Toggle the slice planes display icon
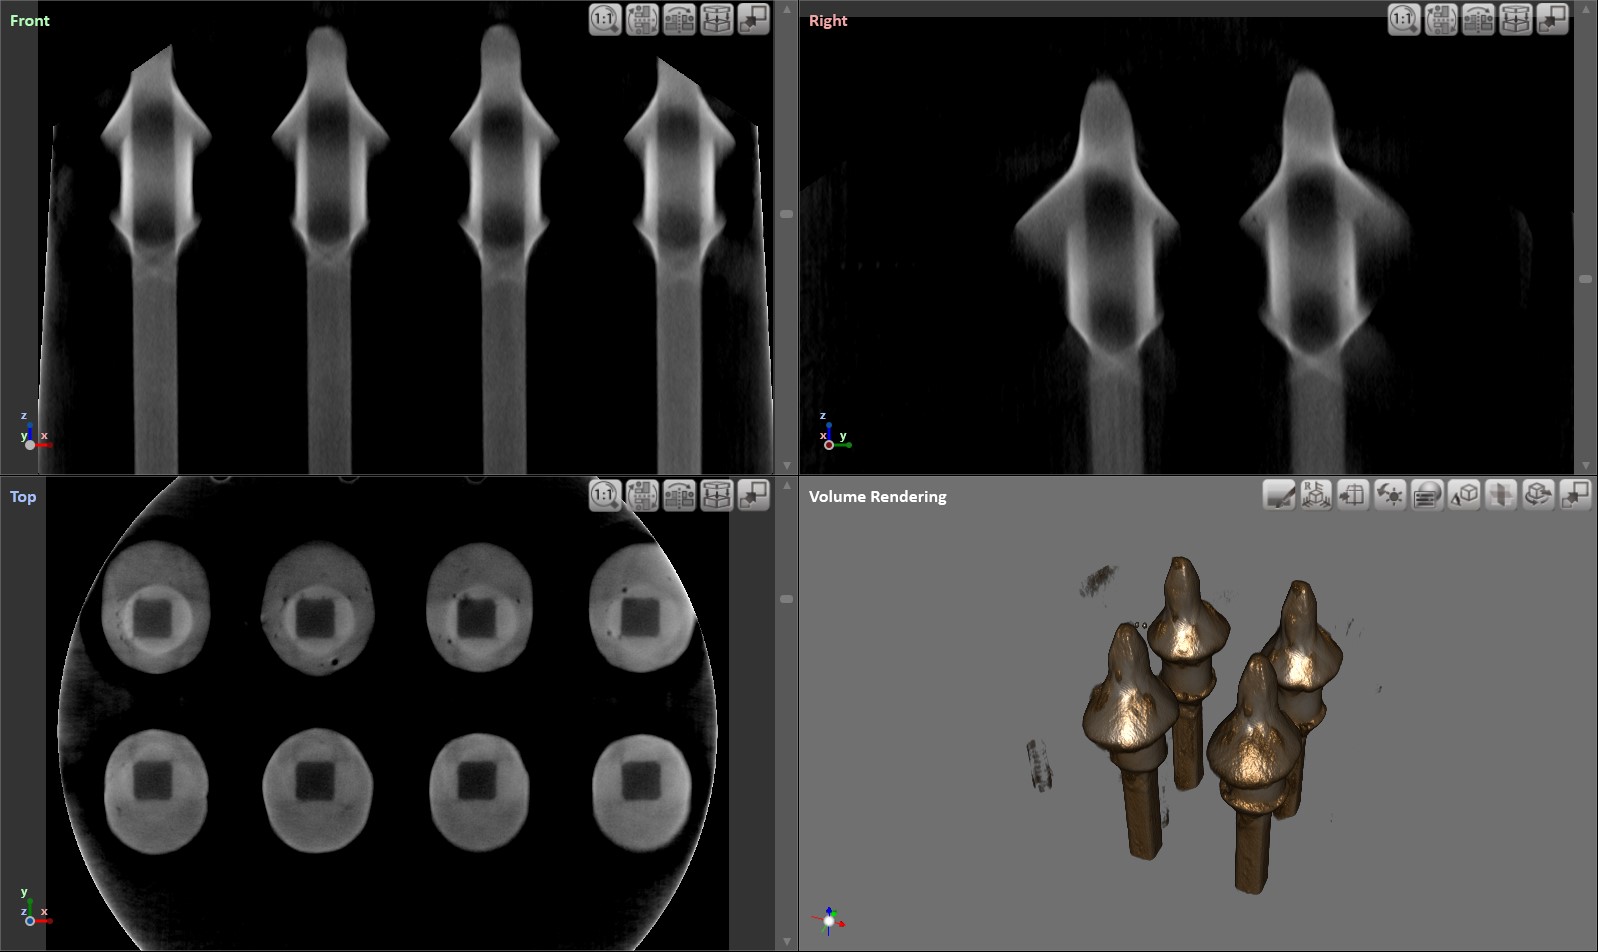Screen dimensions: 1598x952 tap(1501, 495)
